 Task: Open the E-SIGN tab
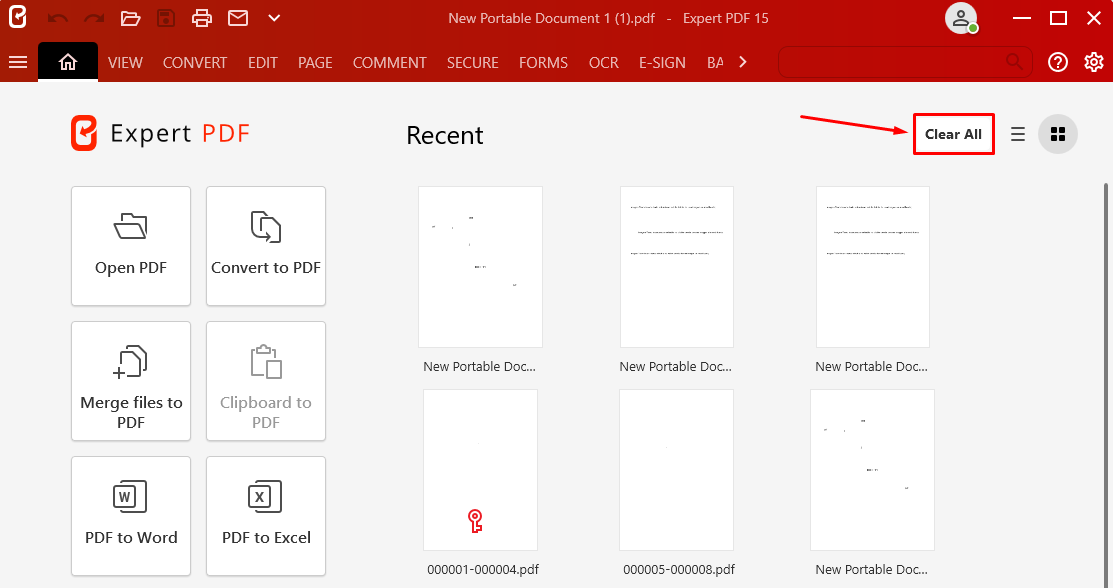click(662, 62)
